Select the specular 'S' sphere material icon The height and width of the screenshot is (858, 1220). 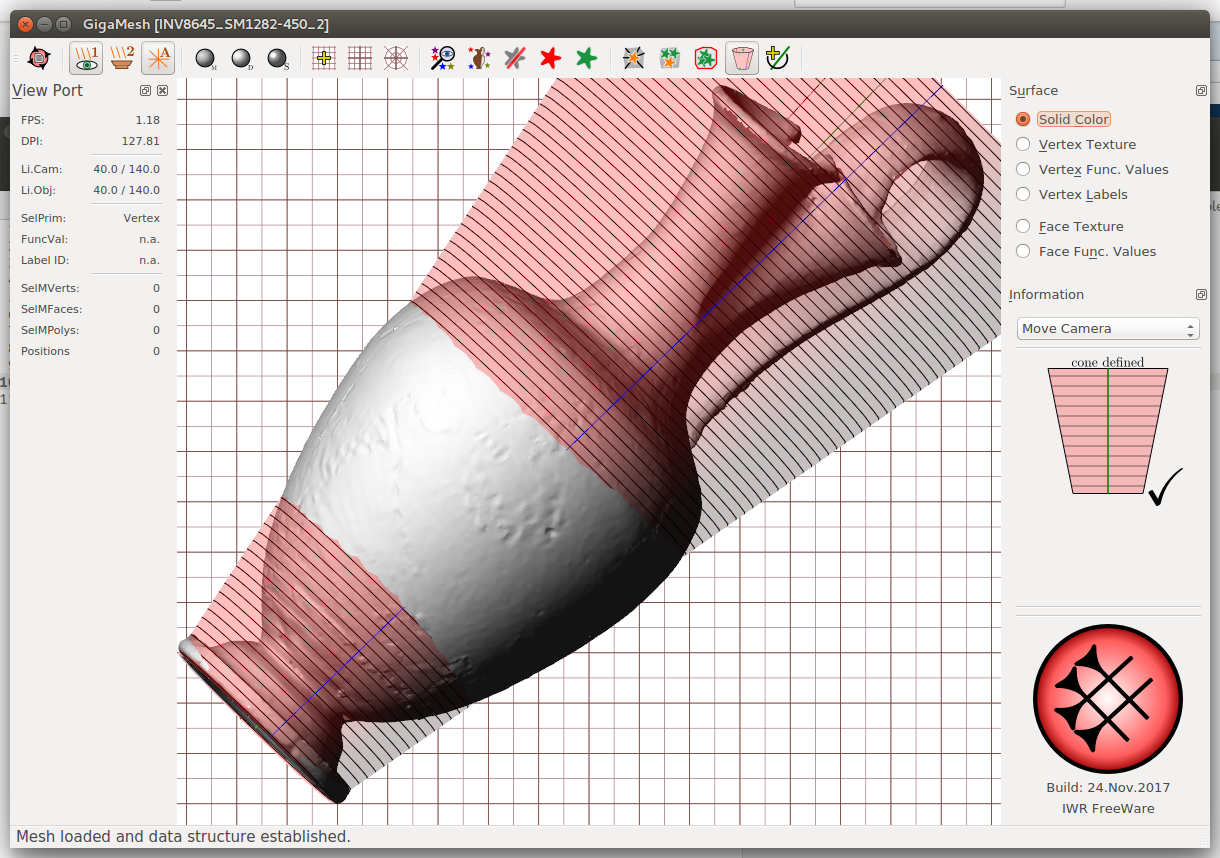tap(278, 59)
